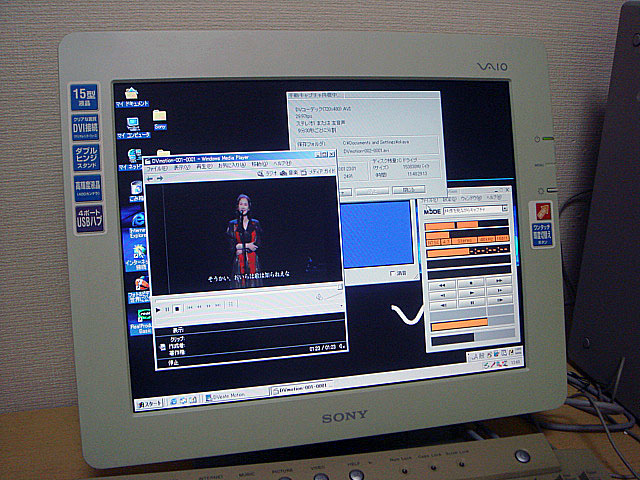Viewport: 640px width, 480px height.
Task: Click blue preview area in monitor window
Action: click(x=378, y=234)
